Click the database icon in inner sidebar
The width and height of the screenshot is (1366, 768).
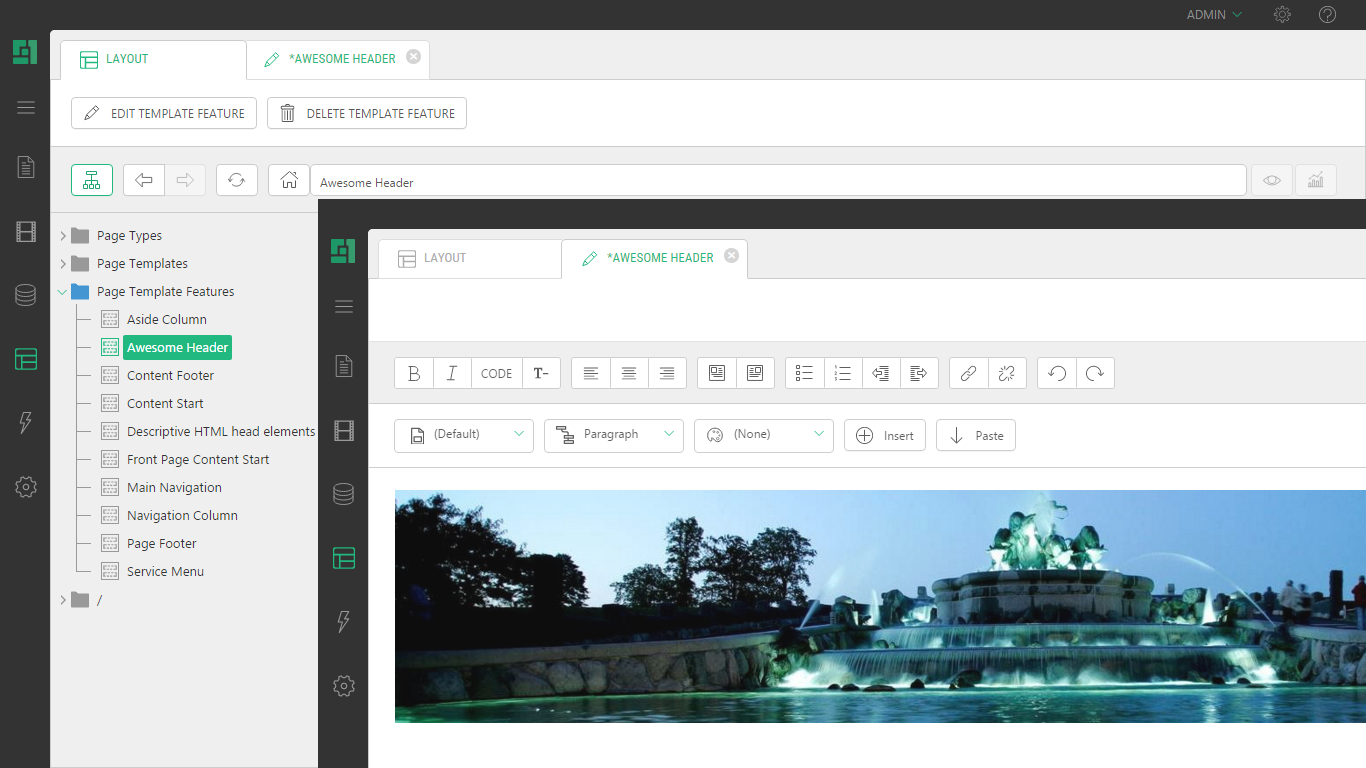[x=344, y=494]
